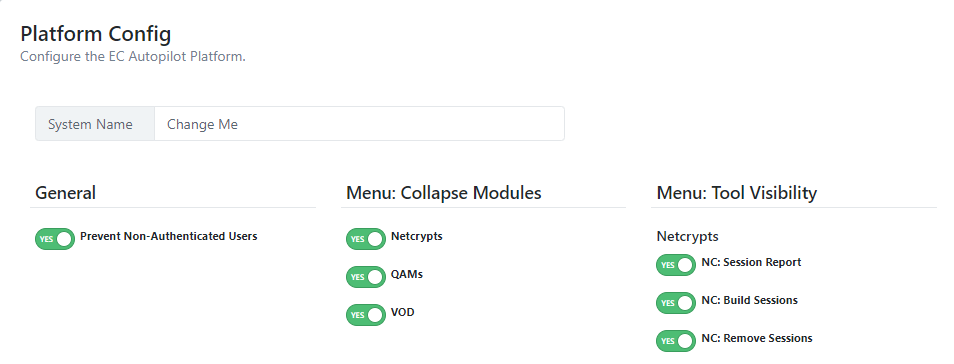Select the System Name field label
Image resolution: width=954 pixels, height=364 pixels.
[90, 124]
